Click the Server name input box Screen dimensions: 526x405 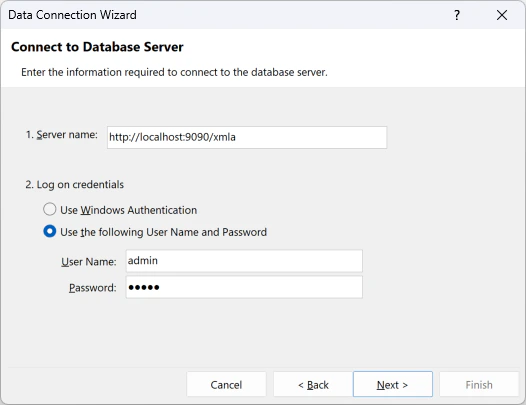(x=247, y=137)
